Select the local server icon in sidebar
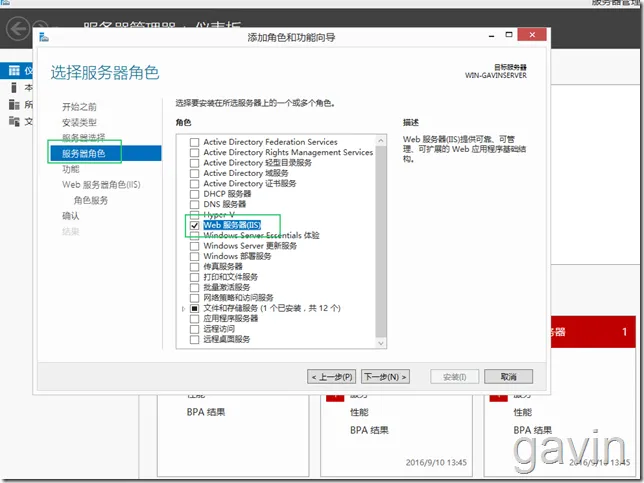Viewport: 644px width, 483px height. point(14,87)
